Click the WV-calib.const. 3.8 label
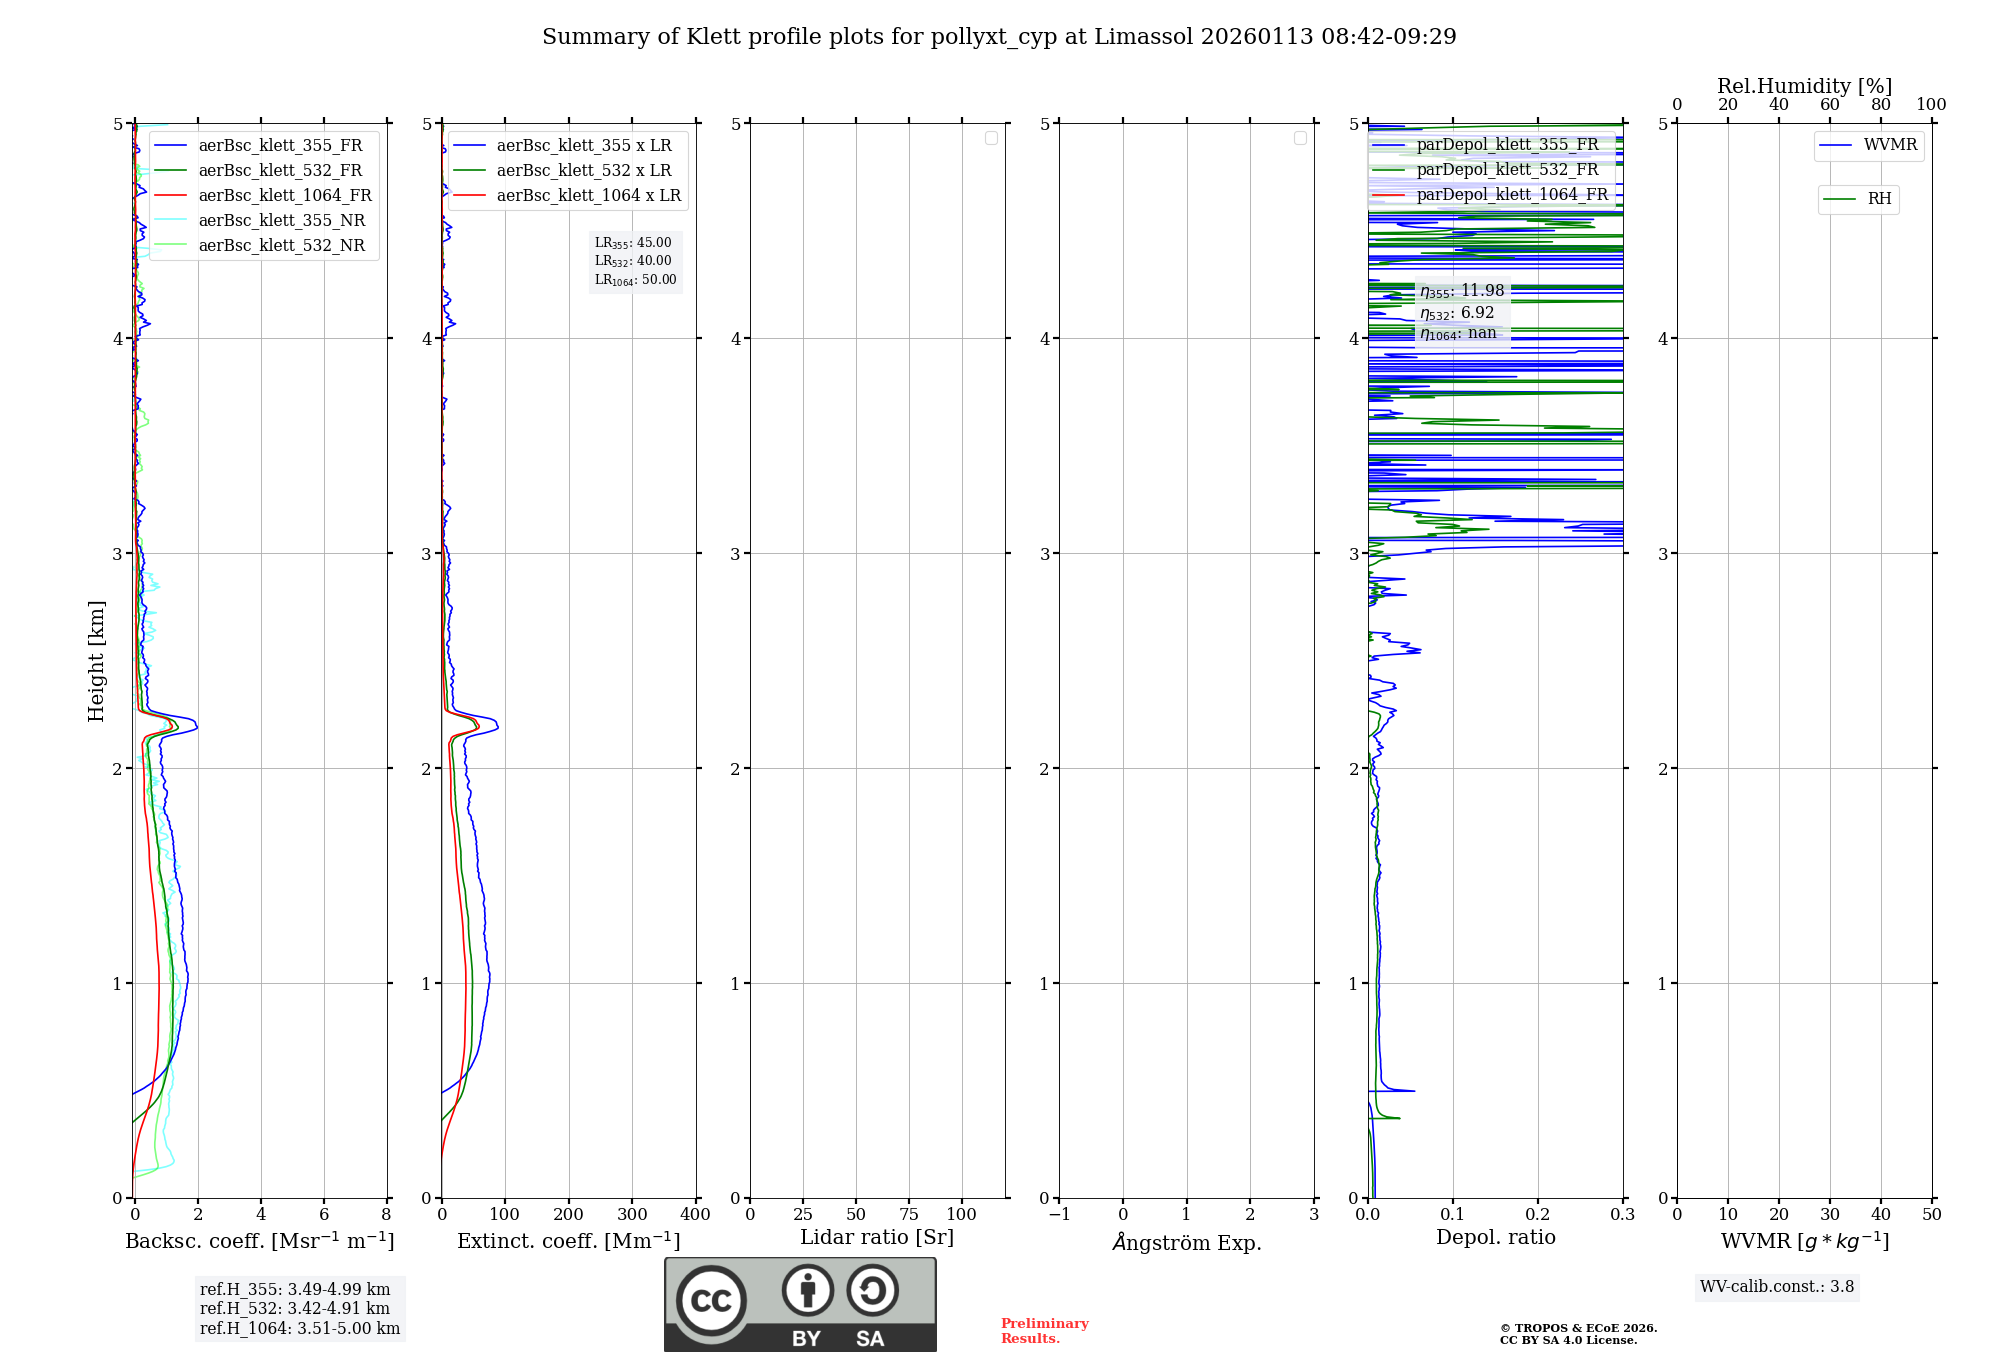The height and width of the screenshot is (1360, 2000). tap(1776, 1287)
